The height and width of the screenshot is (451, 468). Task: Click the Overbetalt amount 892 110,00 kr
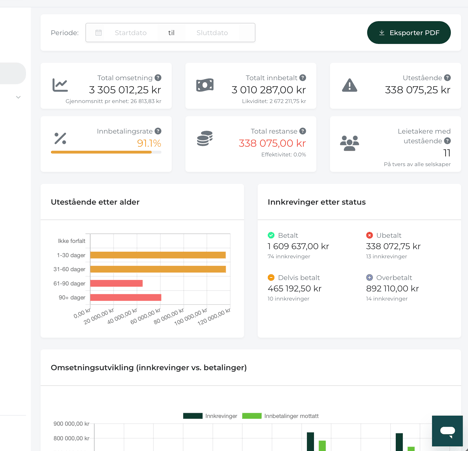click(x=392, y=289)
